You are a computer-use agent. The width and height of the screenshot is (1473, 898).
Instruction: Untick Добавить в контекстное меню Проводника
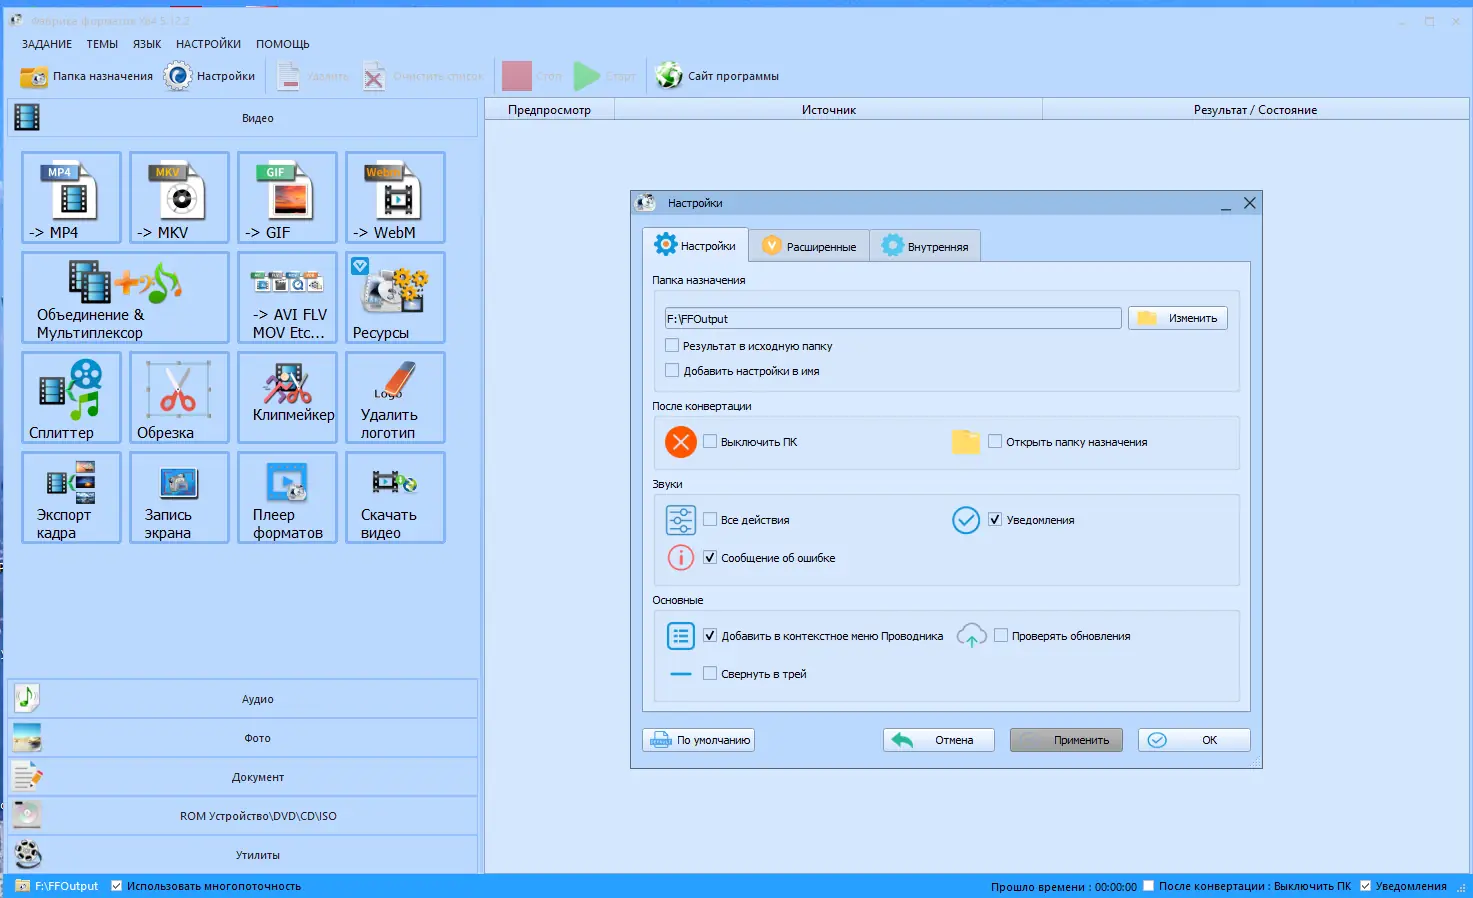click(710, 636)
